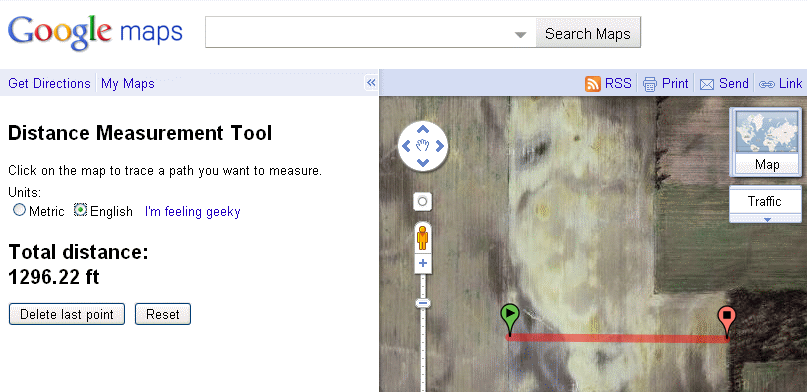Open the Get Directions tab
Image resolution: width=807 pixels, height=392 pixels.
coord(49,83)
